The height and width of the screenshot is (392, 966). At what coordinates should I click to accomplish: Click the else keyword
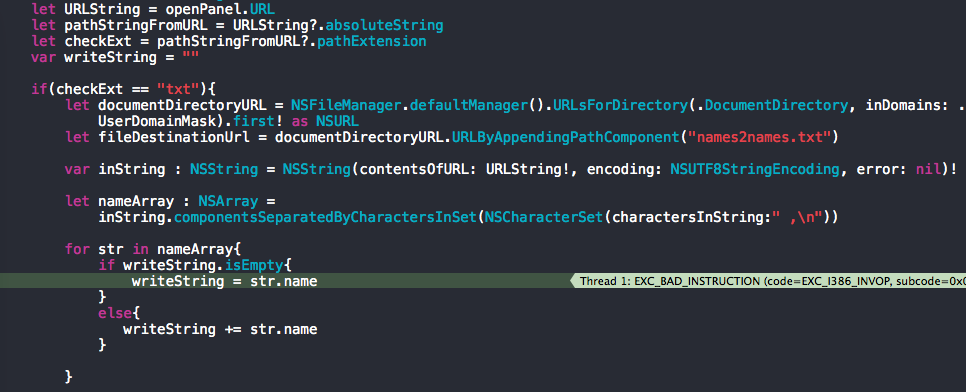click(x=115, y=314)
